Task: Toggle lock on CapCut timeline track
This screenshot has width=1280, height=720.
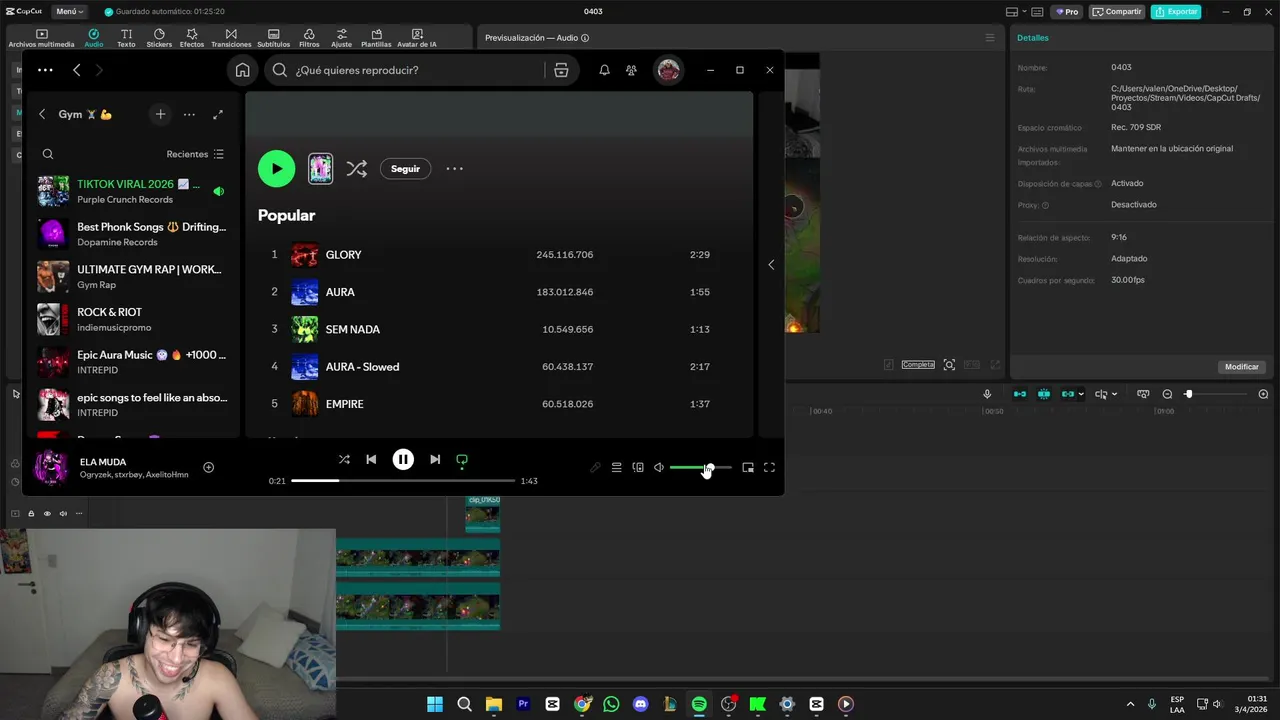Action: click(x=31, y=513)
